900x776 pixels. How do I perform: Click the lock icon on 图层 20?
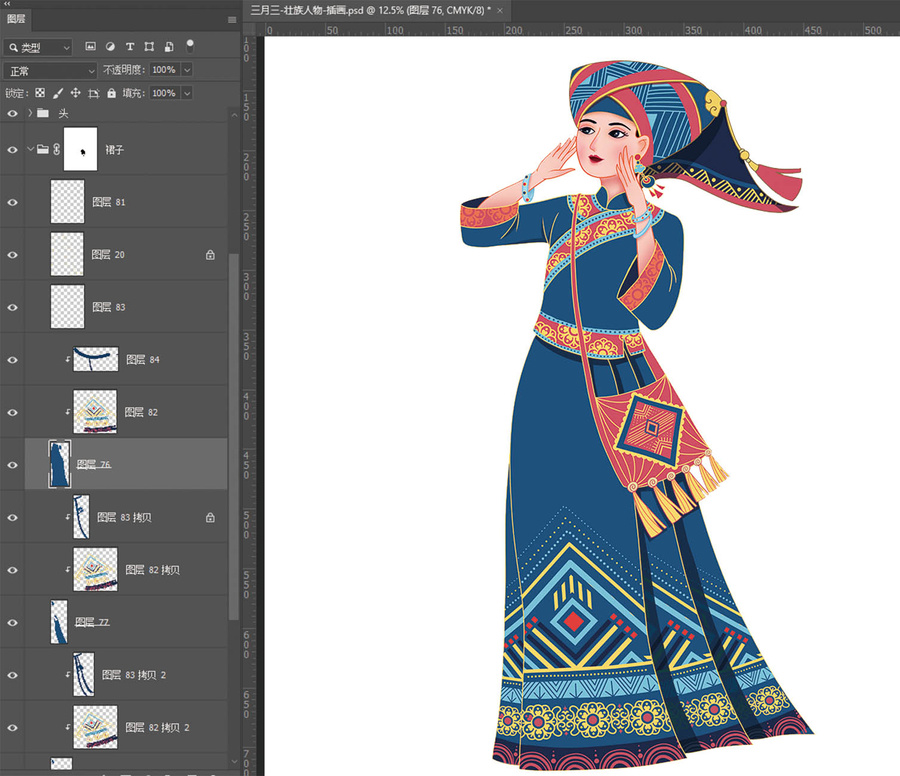(x=210, y=255)
